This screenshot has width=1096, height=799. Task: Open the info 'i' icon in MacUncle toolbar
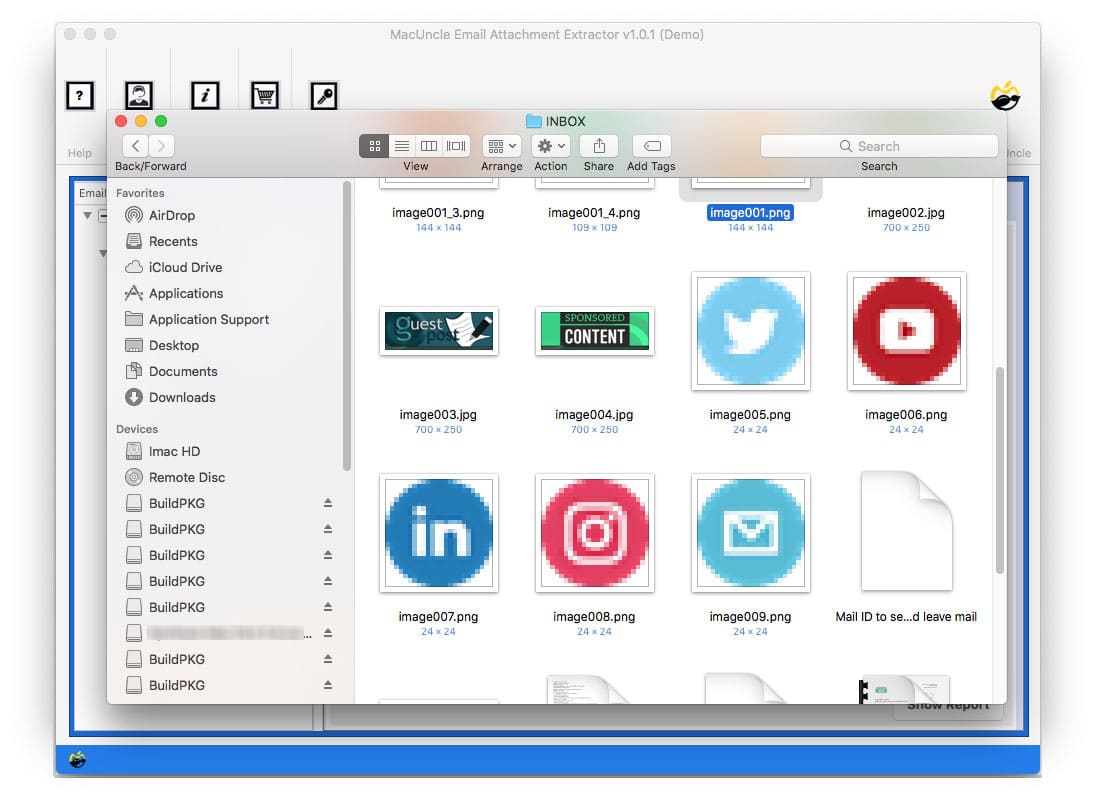click(205, 95)
